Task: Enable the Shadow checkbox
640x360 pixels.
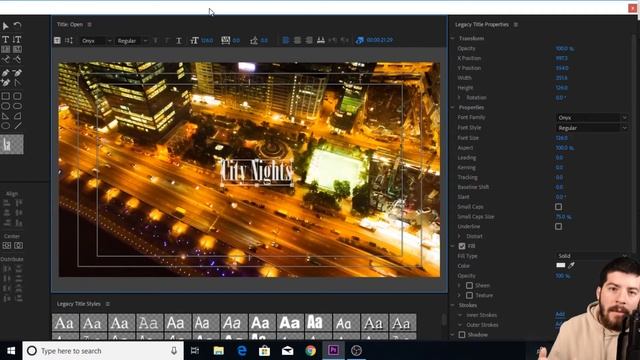Action: (462, 335)
